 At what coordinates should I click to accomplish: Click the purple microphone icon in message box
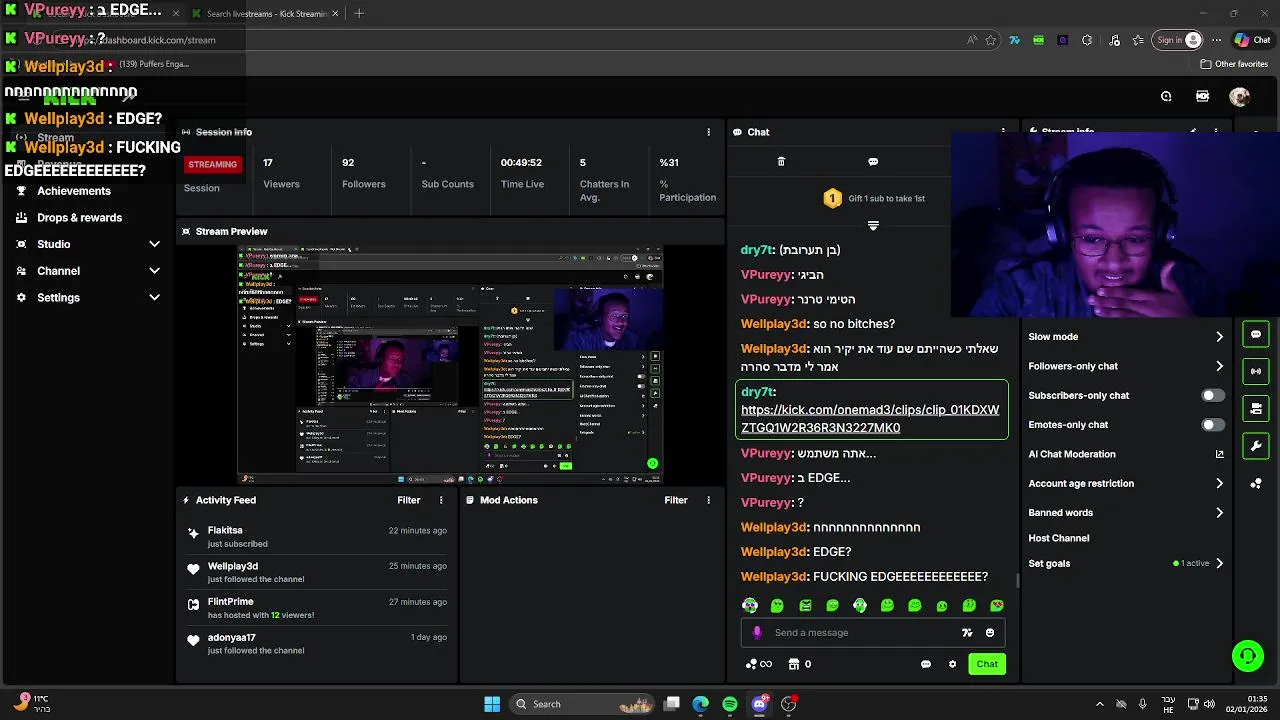click(x=757, y=632)
